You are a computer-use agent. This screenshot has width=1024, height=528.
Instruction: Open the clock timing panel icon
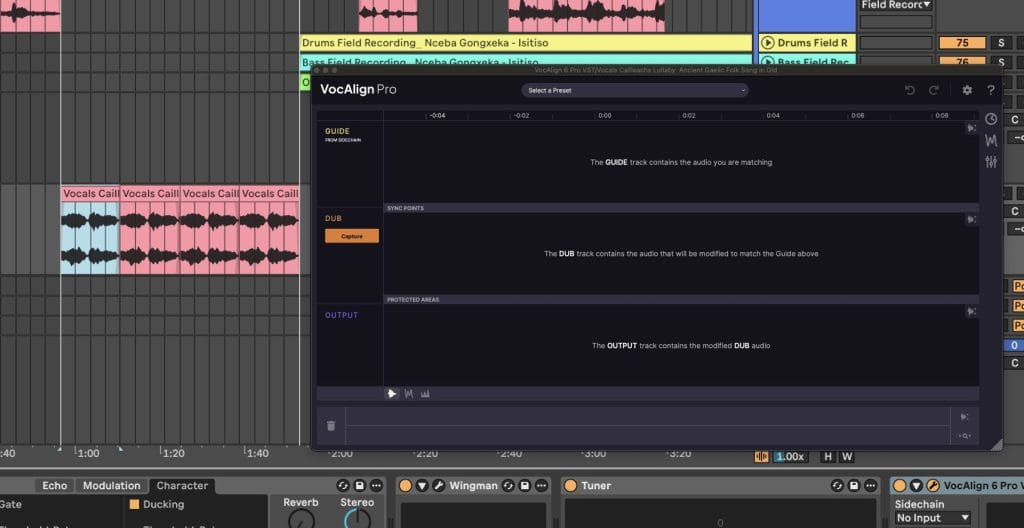pyautogui.click(x=991, y=119)
